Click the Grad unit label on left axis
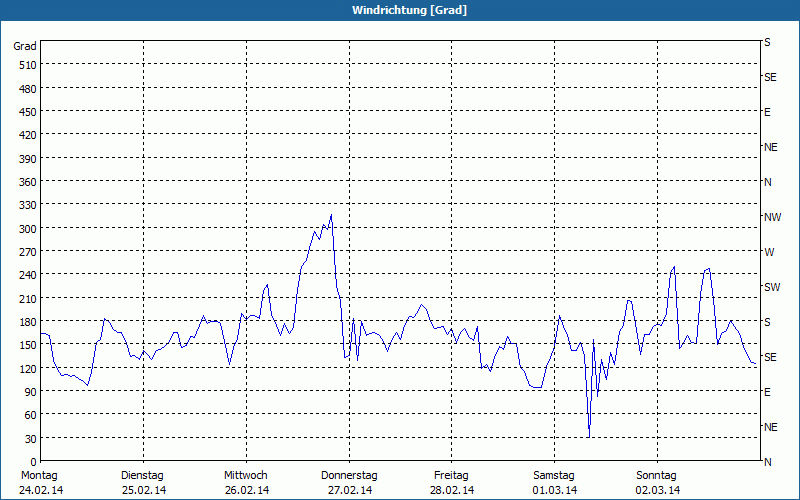 (24, 46)
